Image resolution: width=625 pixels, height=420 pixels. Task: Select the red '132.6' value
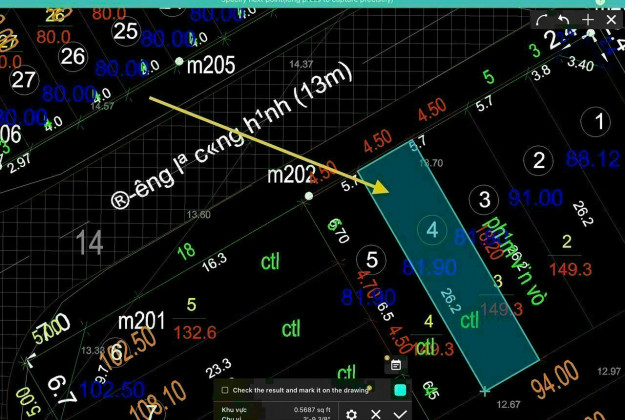pos(195,332)
